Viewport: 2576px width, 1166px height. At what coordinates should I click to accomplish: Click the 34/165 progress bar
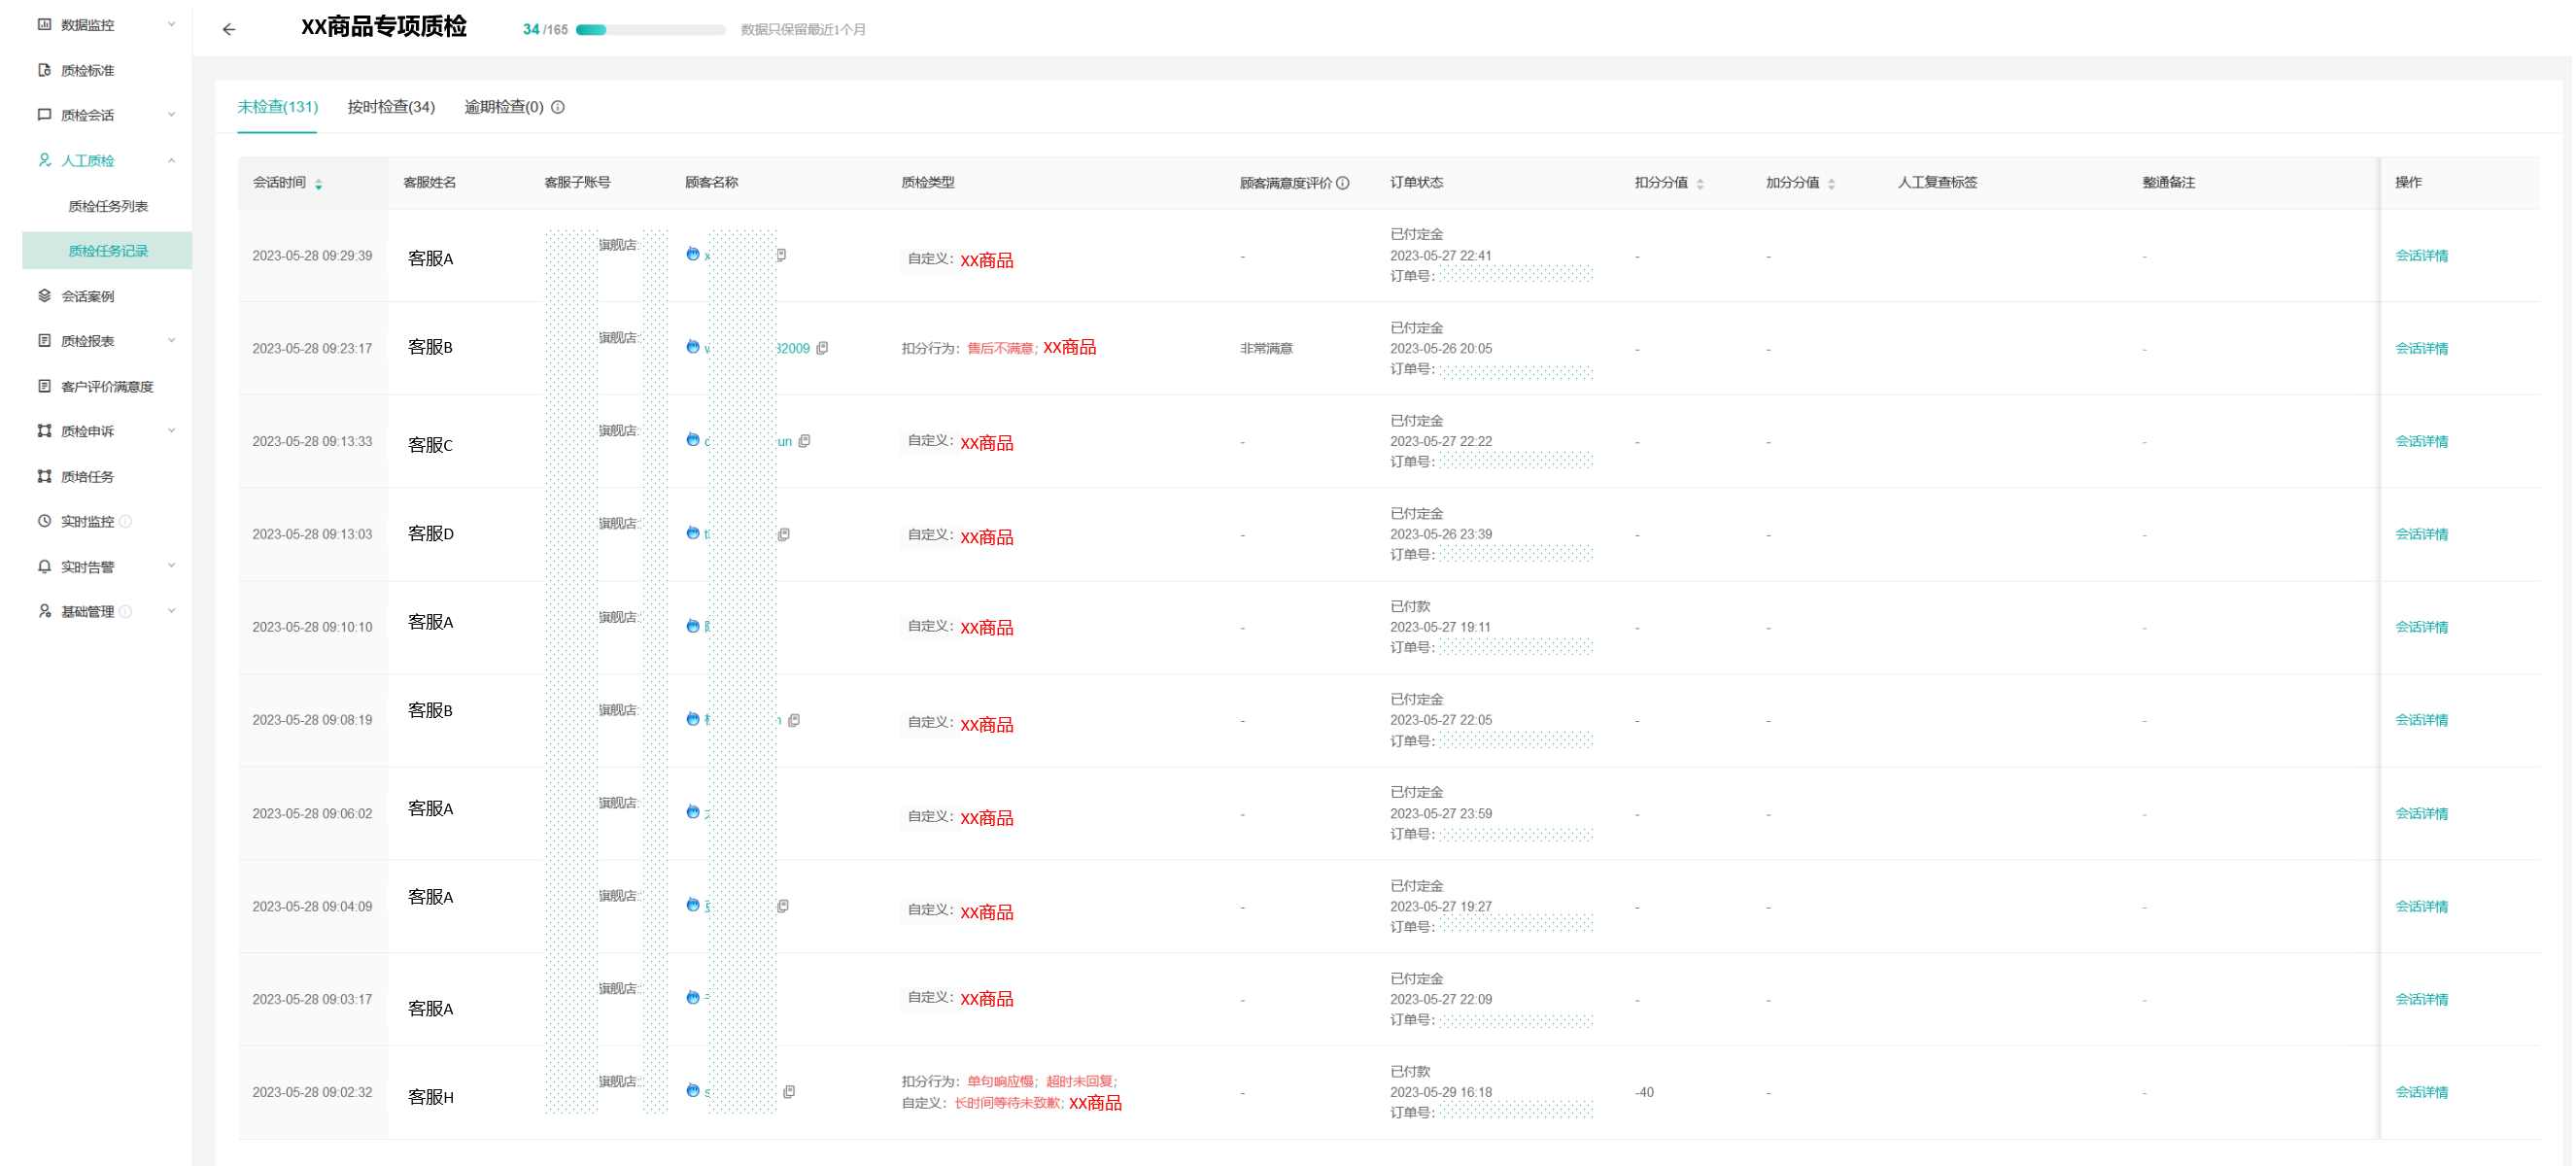click(651, 30)
